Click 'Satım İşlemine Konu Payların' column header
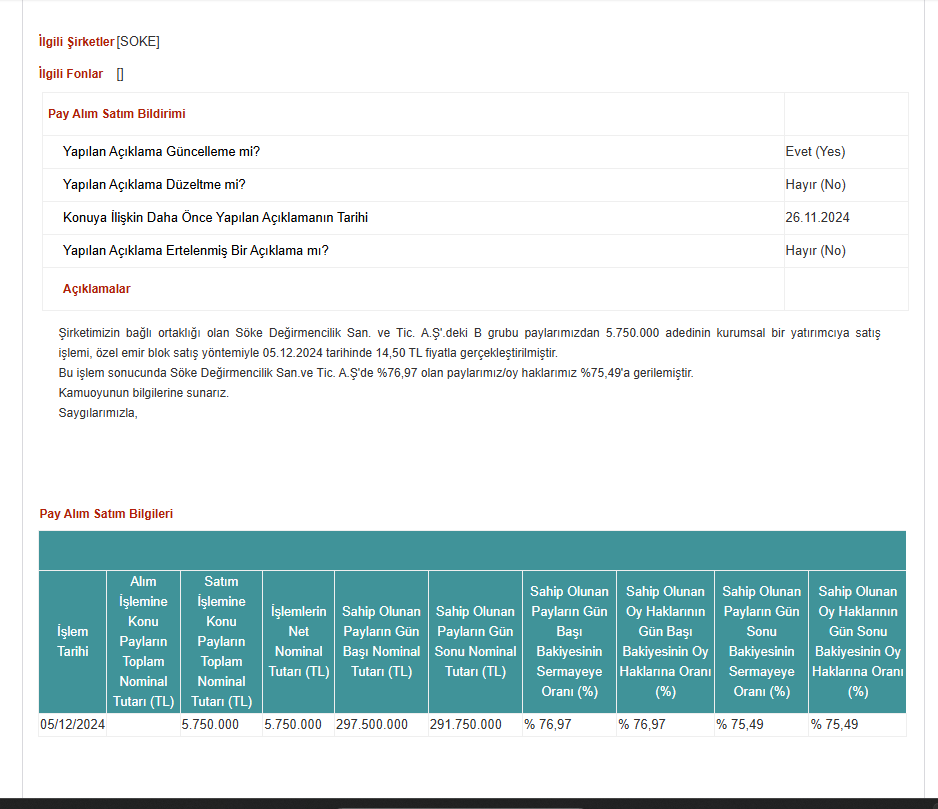This screenshot has height=809, width=938. tap(221, 641)
